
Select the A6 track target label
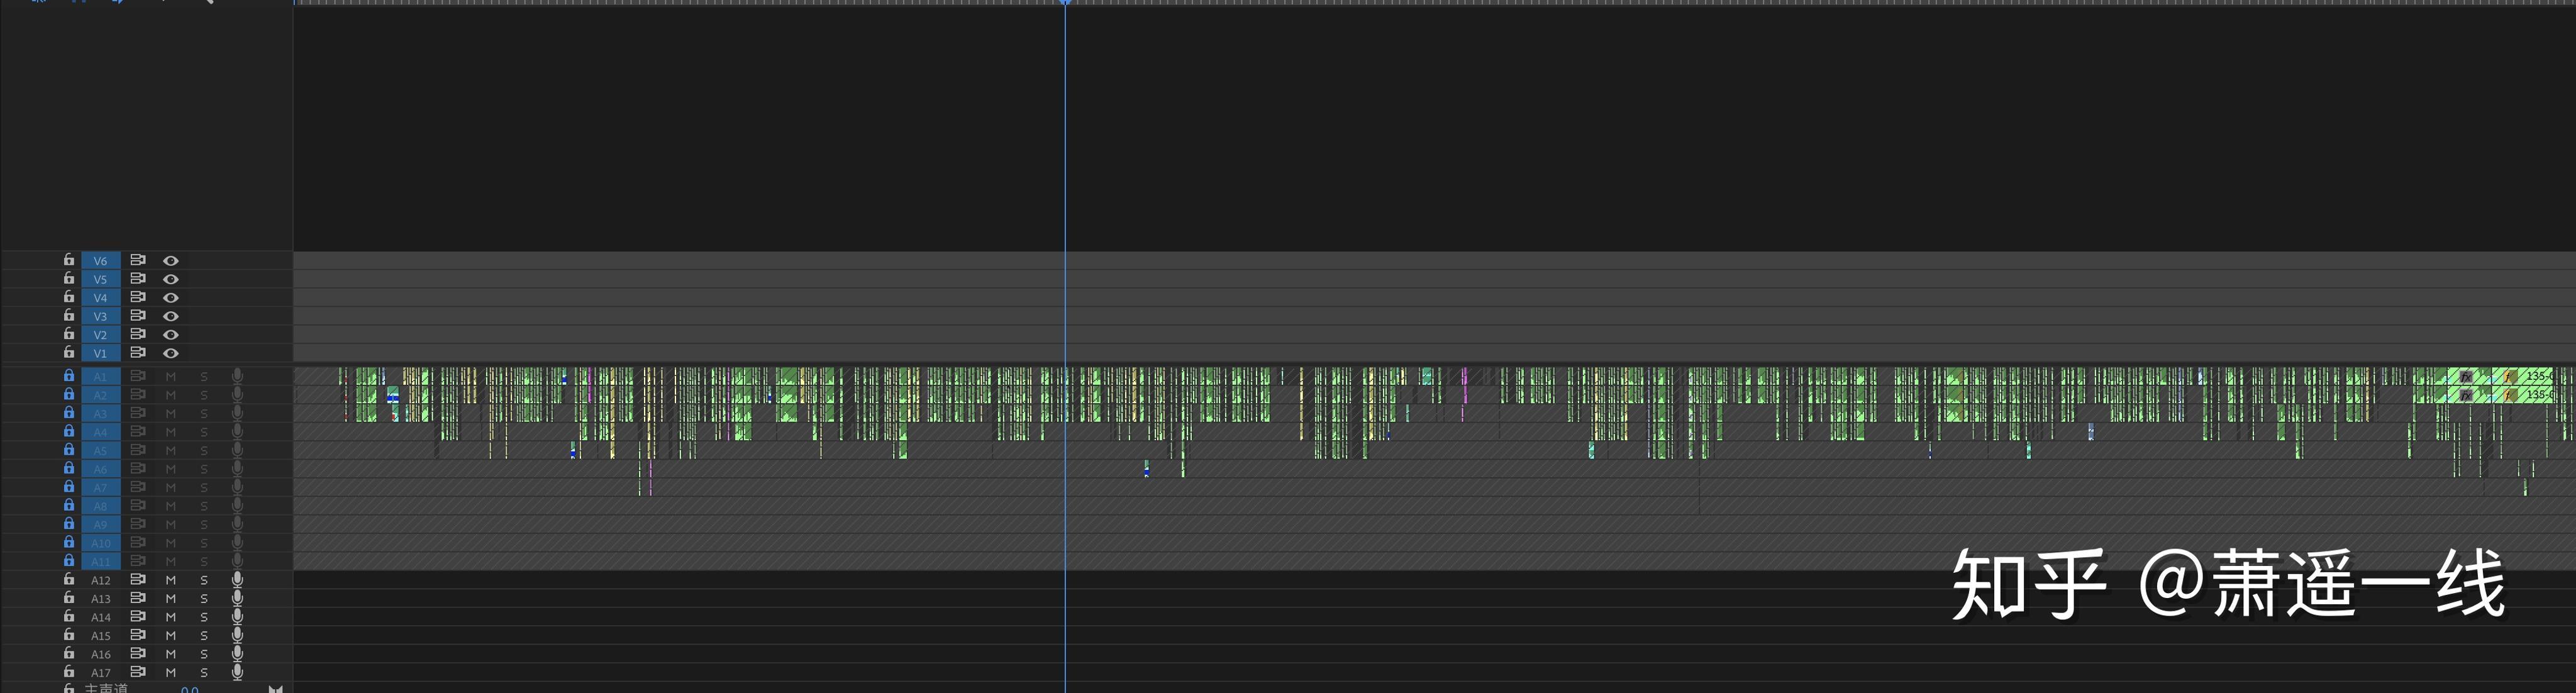[x=100, y=469]
